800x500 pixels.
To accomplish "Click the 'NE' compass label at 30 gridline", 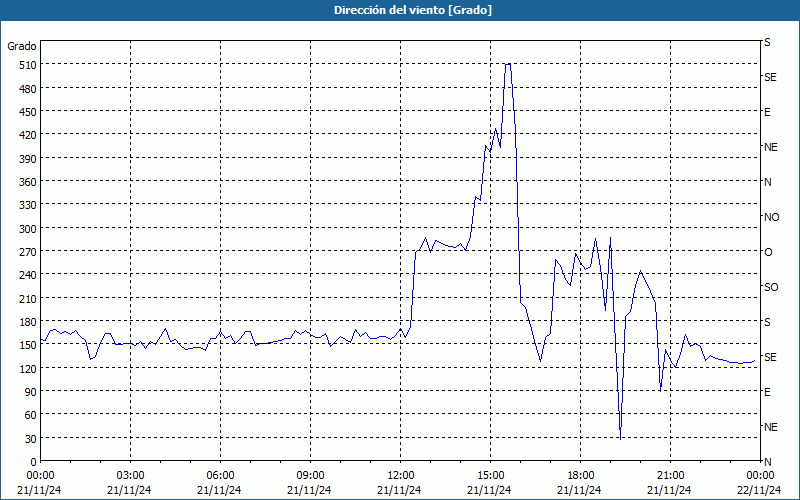I will pyautogui.click(x=770, y=427).
